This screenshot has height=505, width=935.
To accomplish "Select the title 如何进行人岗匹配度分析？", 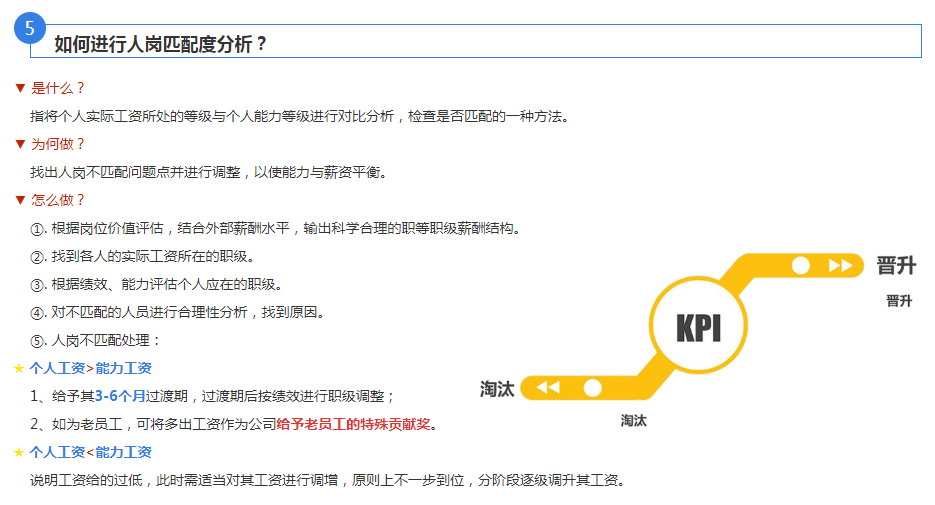I will point(161,44).
